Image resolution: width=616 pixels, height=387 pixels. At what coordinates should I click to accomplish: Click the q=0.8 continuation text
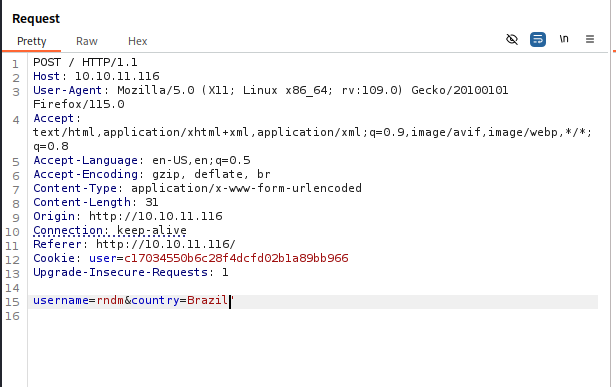click(x=51, y=146)
